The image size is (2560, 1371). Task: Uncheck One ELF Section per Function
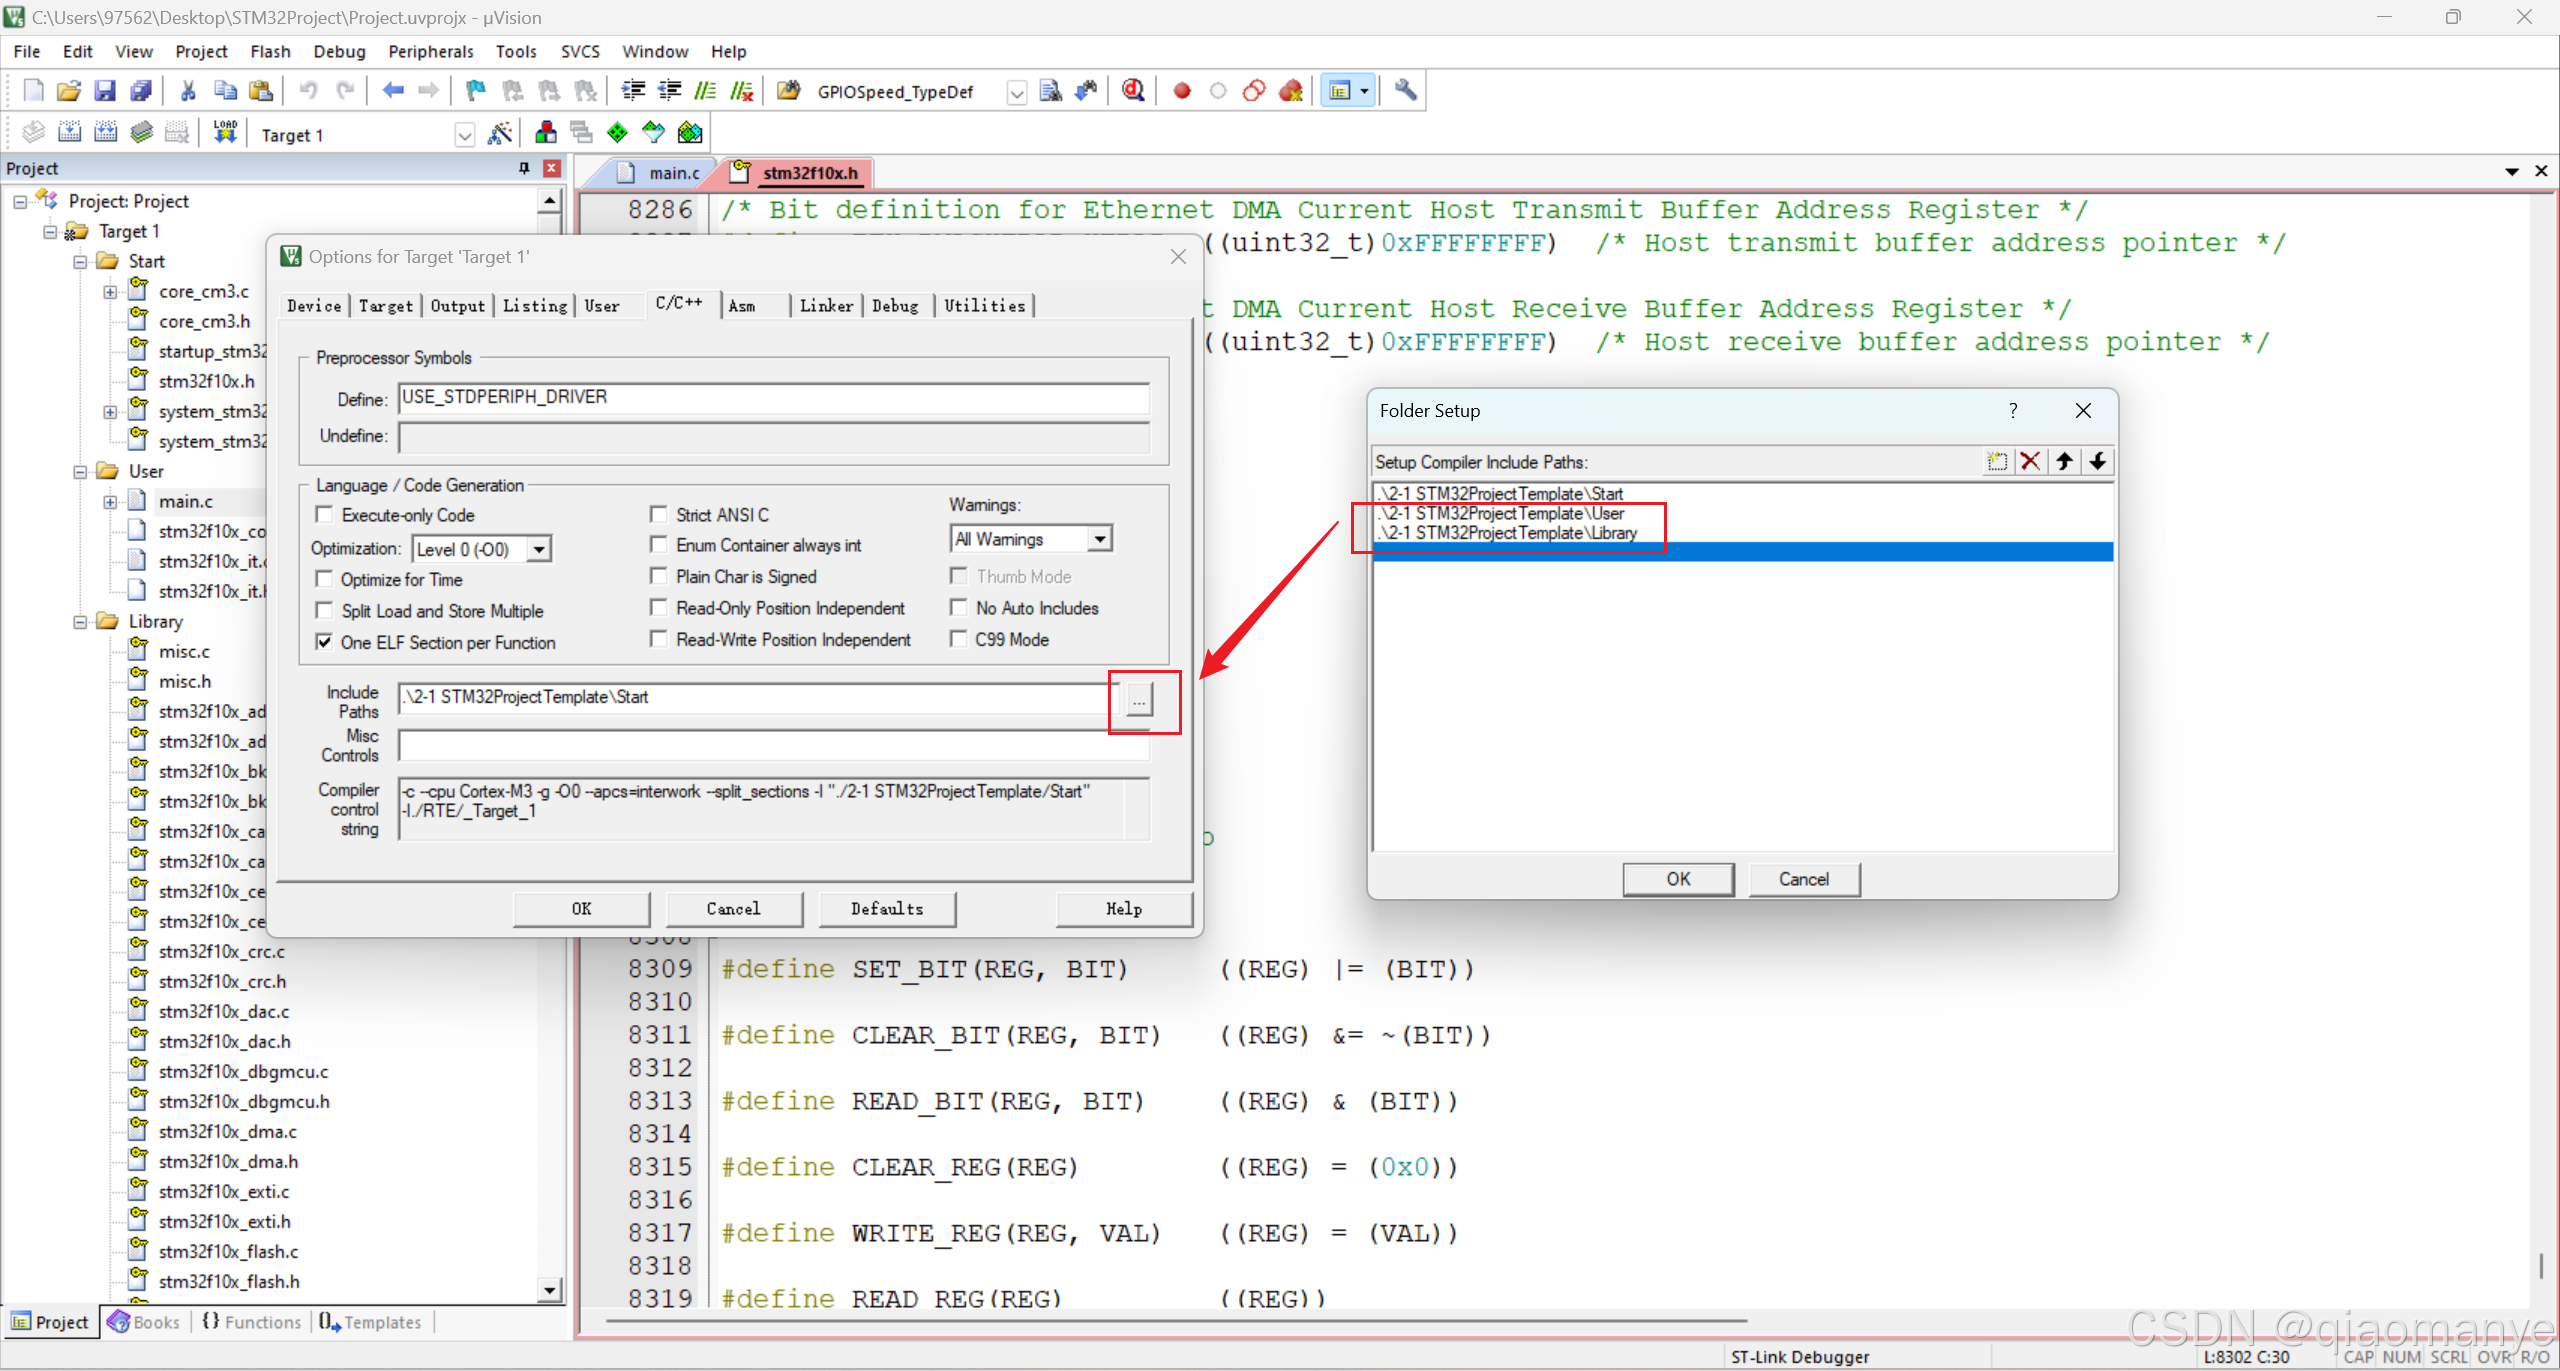pyautogui.click(x=324, y=642)
